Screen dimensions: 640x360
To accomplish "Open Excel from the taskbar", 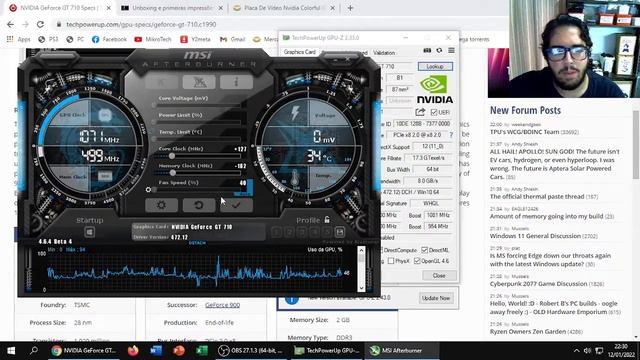I will tap(202, 351).
